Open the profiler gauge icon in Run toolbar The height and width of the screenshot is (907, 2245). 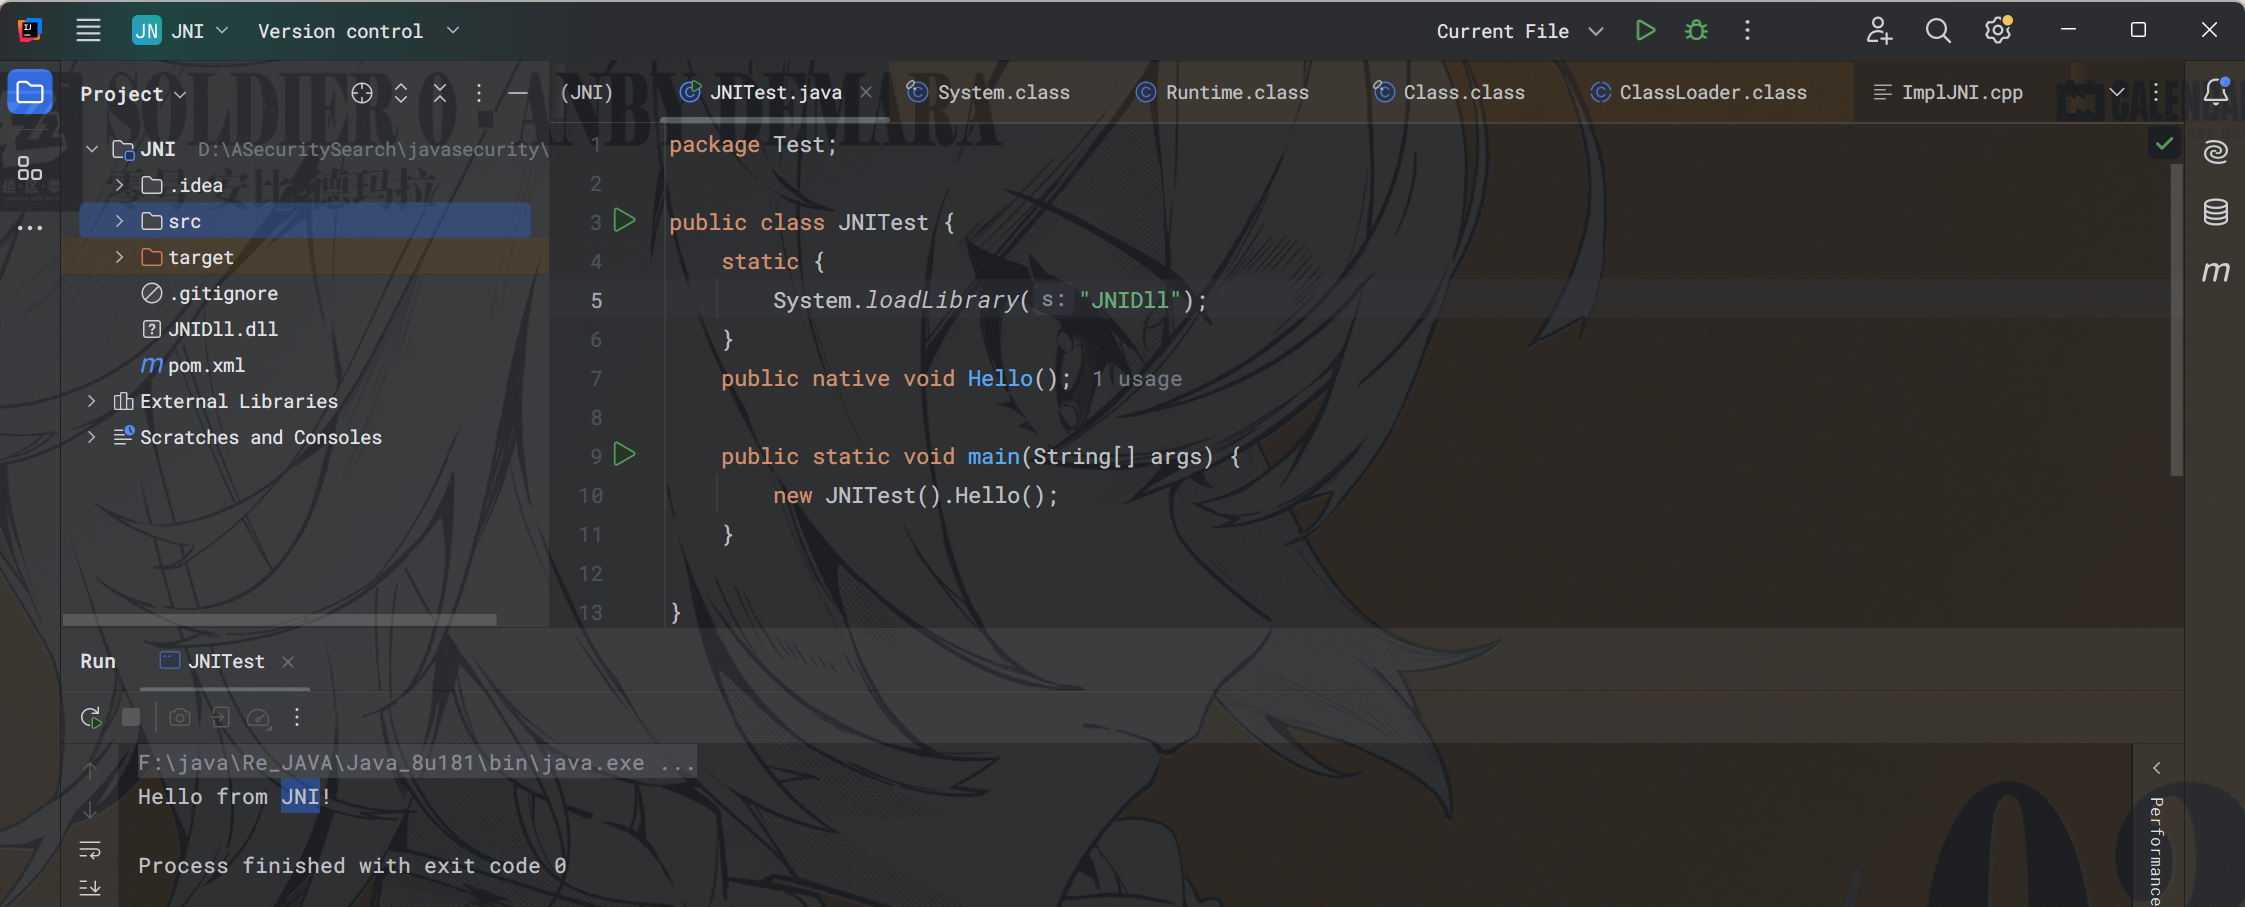click(x=259, y=717)
